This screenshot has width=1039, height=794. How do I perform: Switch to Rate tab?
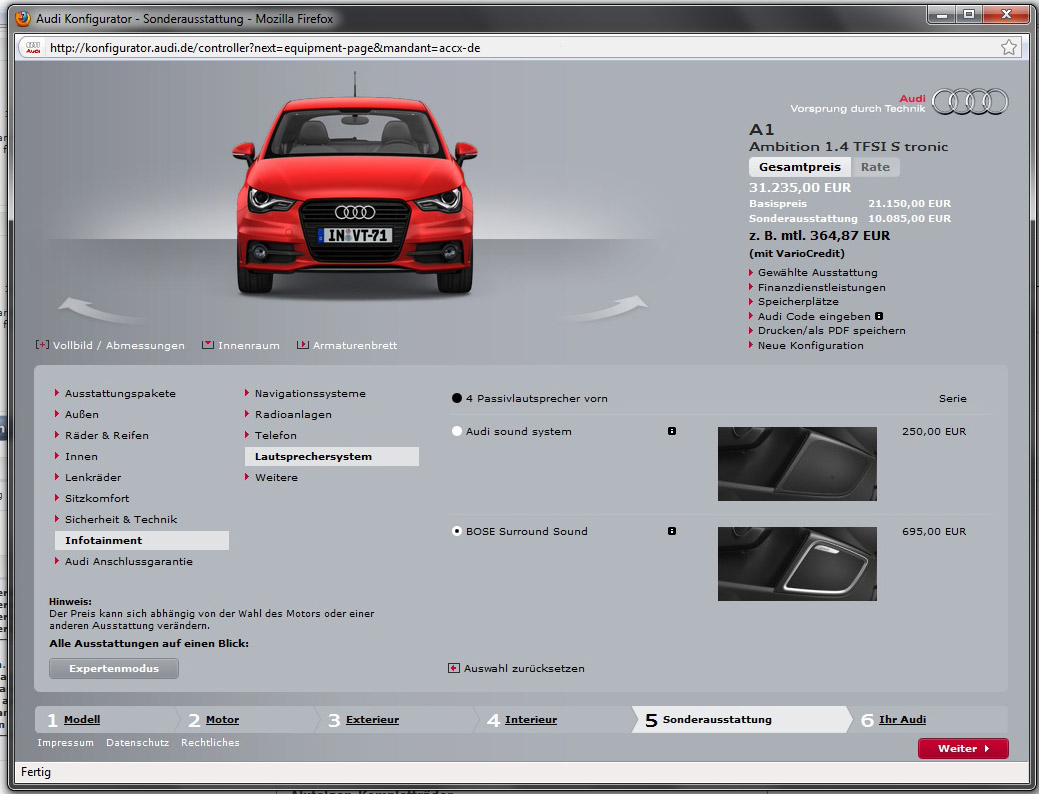coord(875,167)
